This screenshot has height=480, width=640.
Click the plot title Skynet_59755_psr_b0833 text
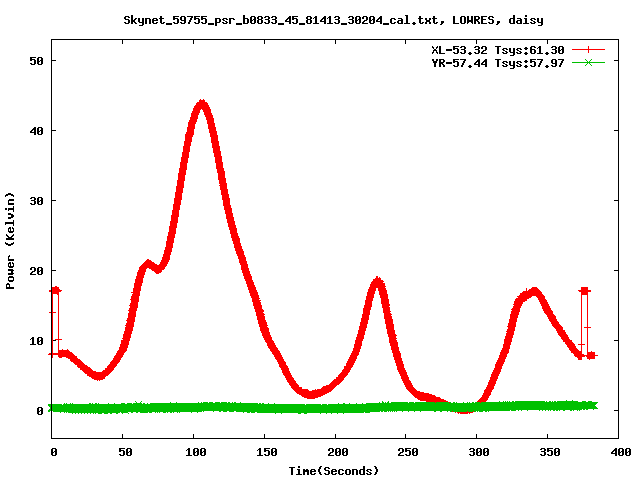pyautogui.click(x=333, y=20)
